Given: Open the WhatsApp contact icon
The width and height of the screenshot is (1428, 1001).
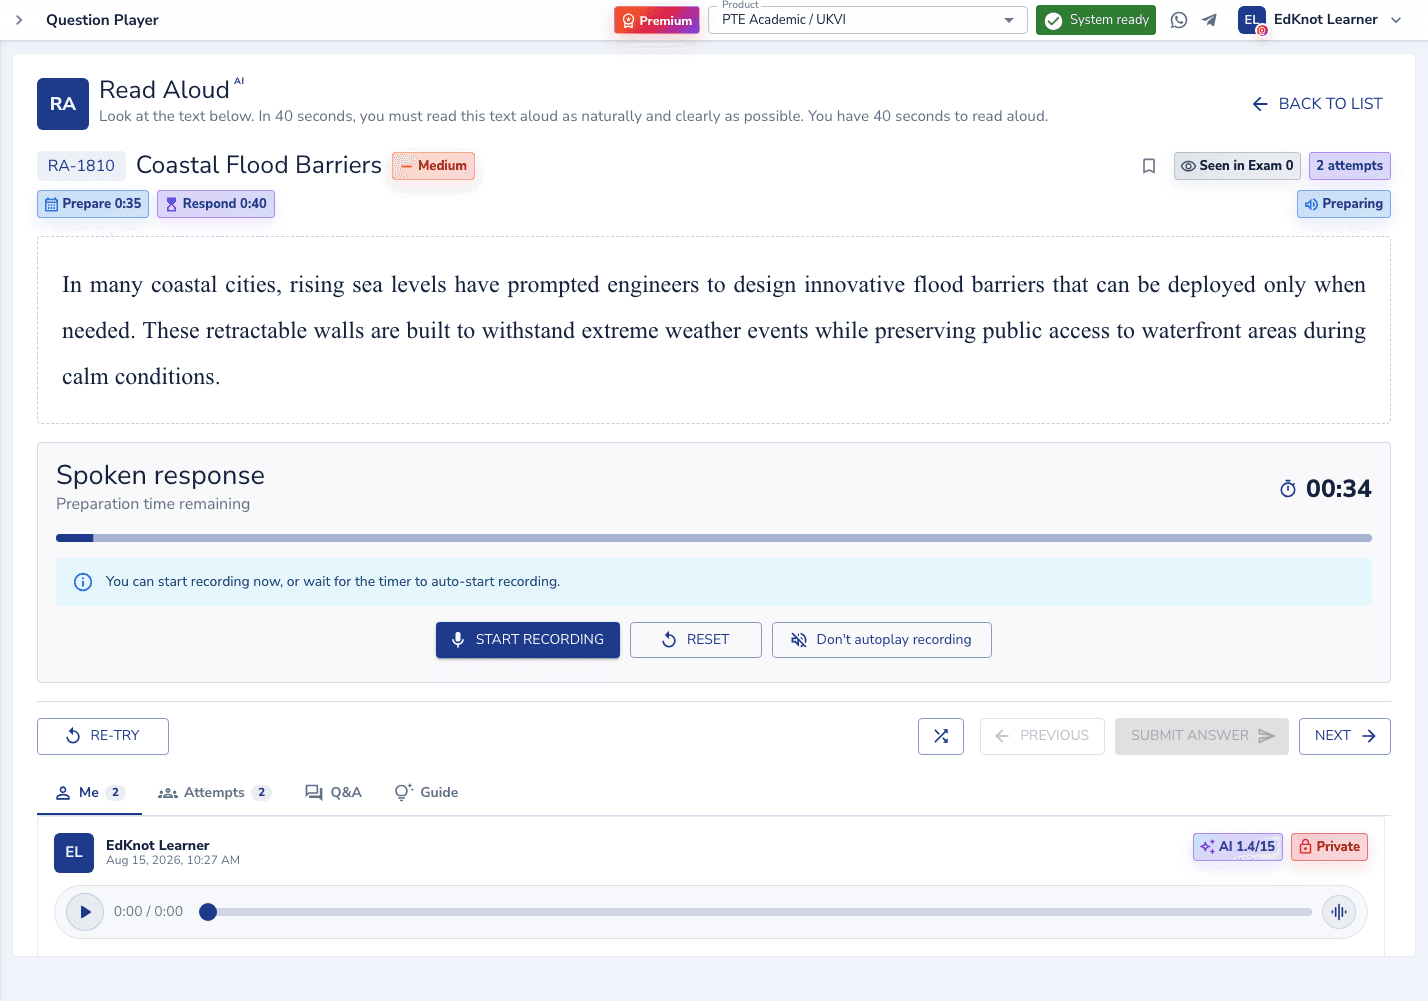Looking at the screenshot, I should tap(1179, 20).
